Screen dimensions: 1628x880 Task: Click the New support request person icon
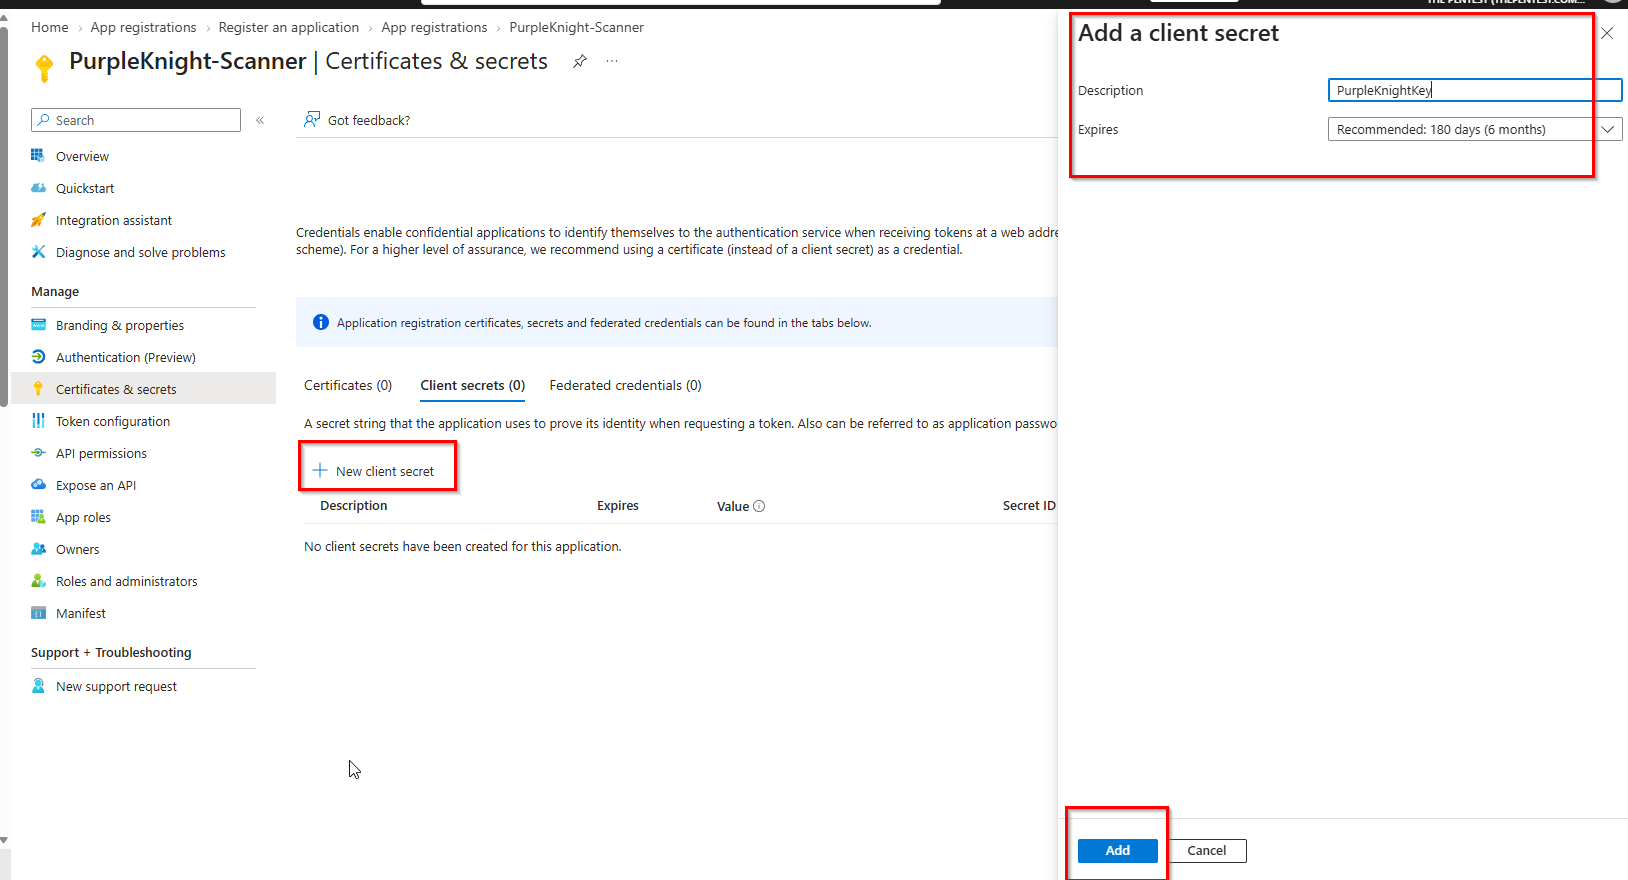click(38, 686)
